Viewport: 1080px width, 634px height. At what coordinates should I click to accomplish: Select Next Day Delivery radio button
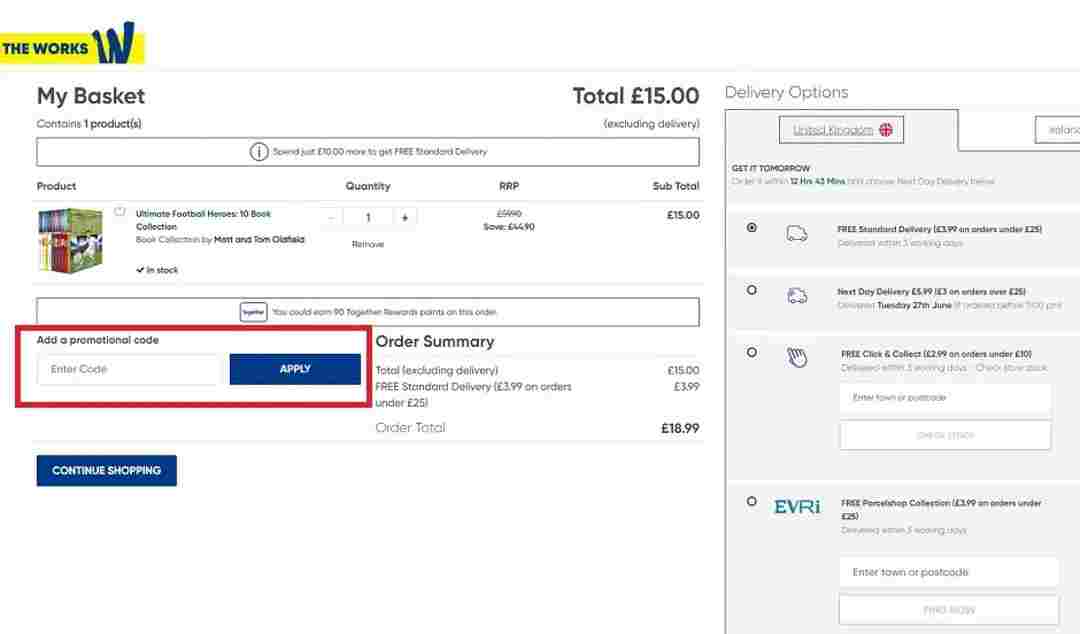(x=751, y=290)
